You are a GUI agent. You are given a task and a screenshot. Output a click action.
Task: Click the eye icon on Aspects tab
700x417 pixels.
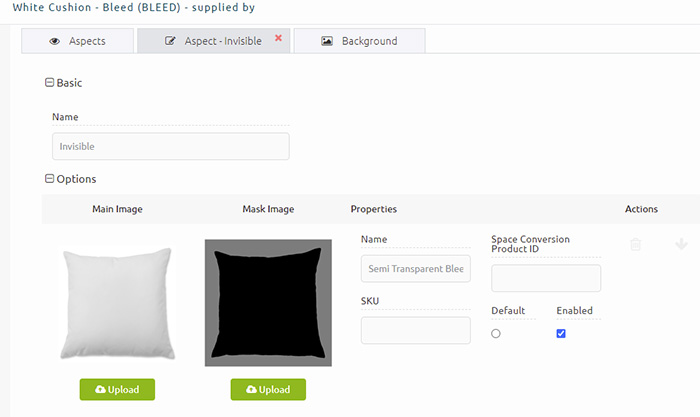(54, 41)
